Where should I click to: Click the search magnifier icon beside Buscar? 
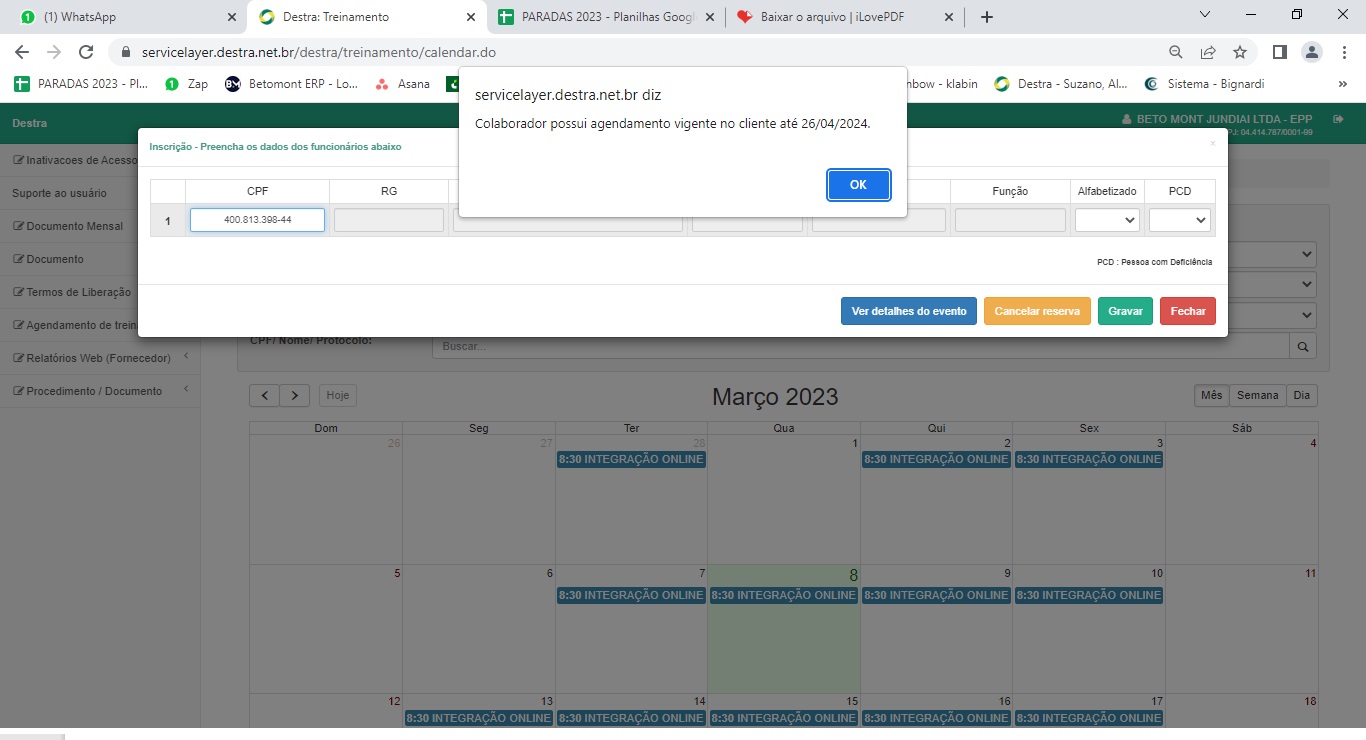click(x=1303, y=346)
